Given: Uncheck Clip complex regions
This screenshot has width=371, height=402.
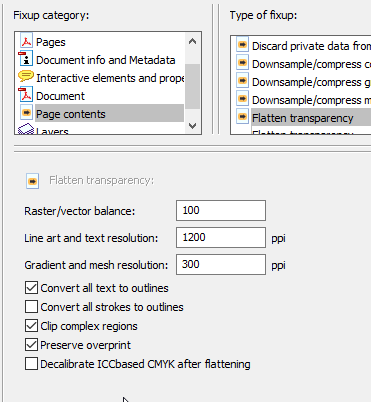Looking at the screenshot, I should (x=31, y=325).
